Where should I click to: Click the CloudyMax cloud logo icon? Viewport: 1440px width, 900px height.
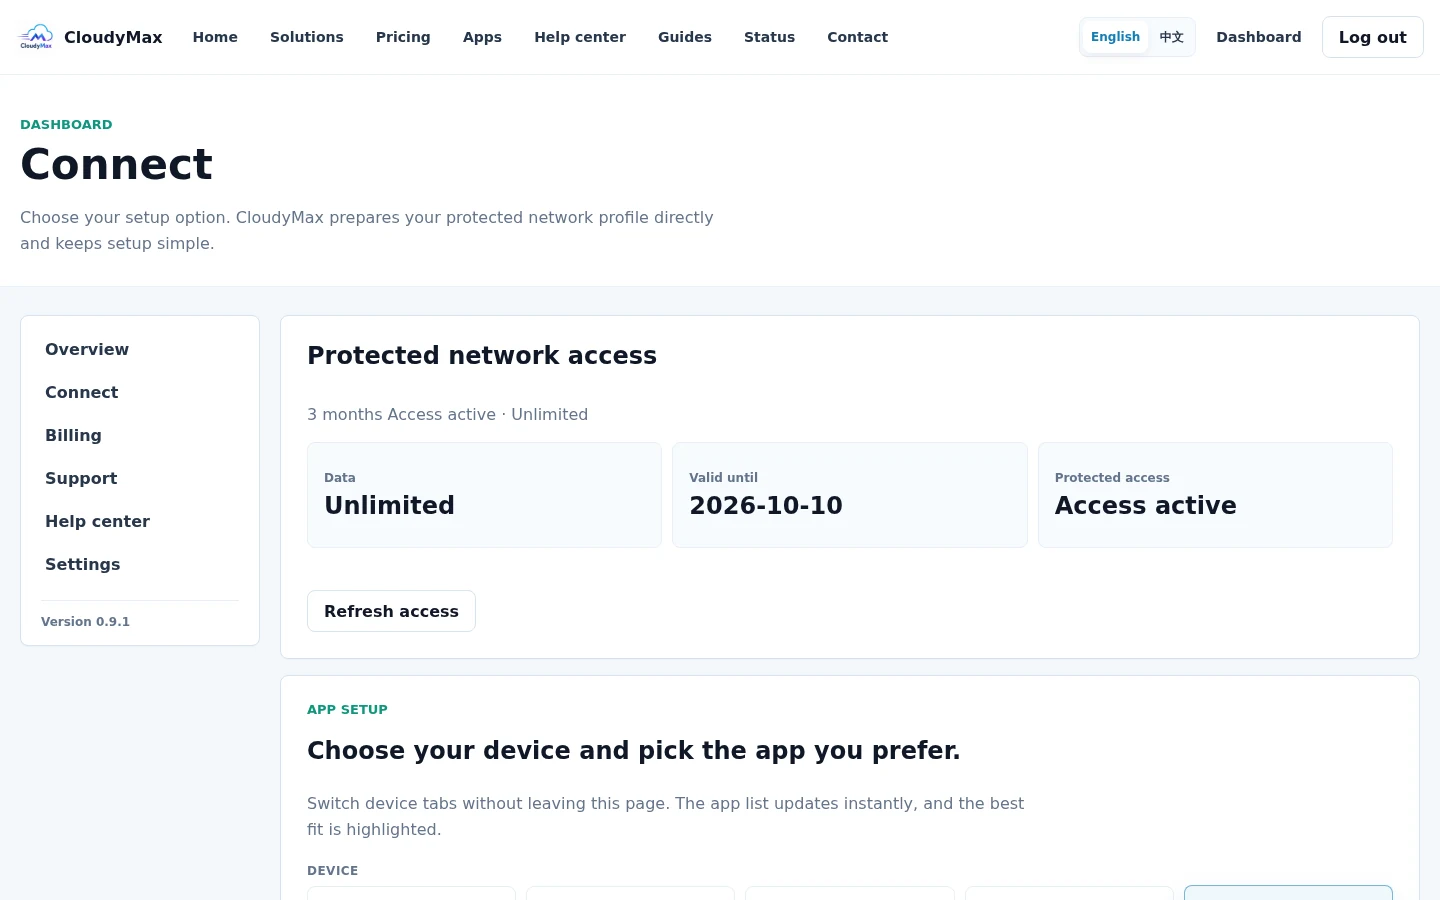pos(36,37)
